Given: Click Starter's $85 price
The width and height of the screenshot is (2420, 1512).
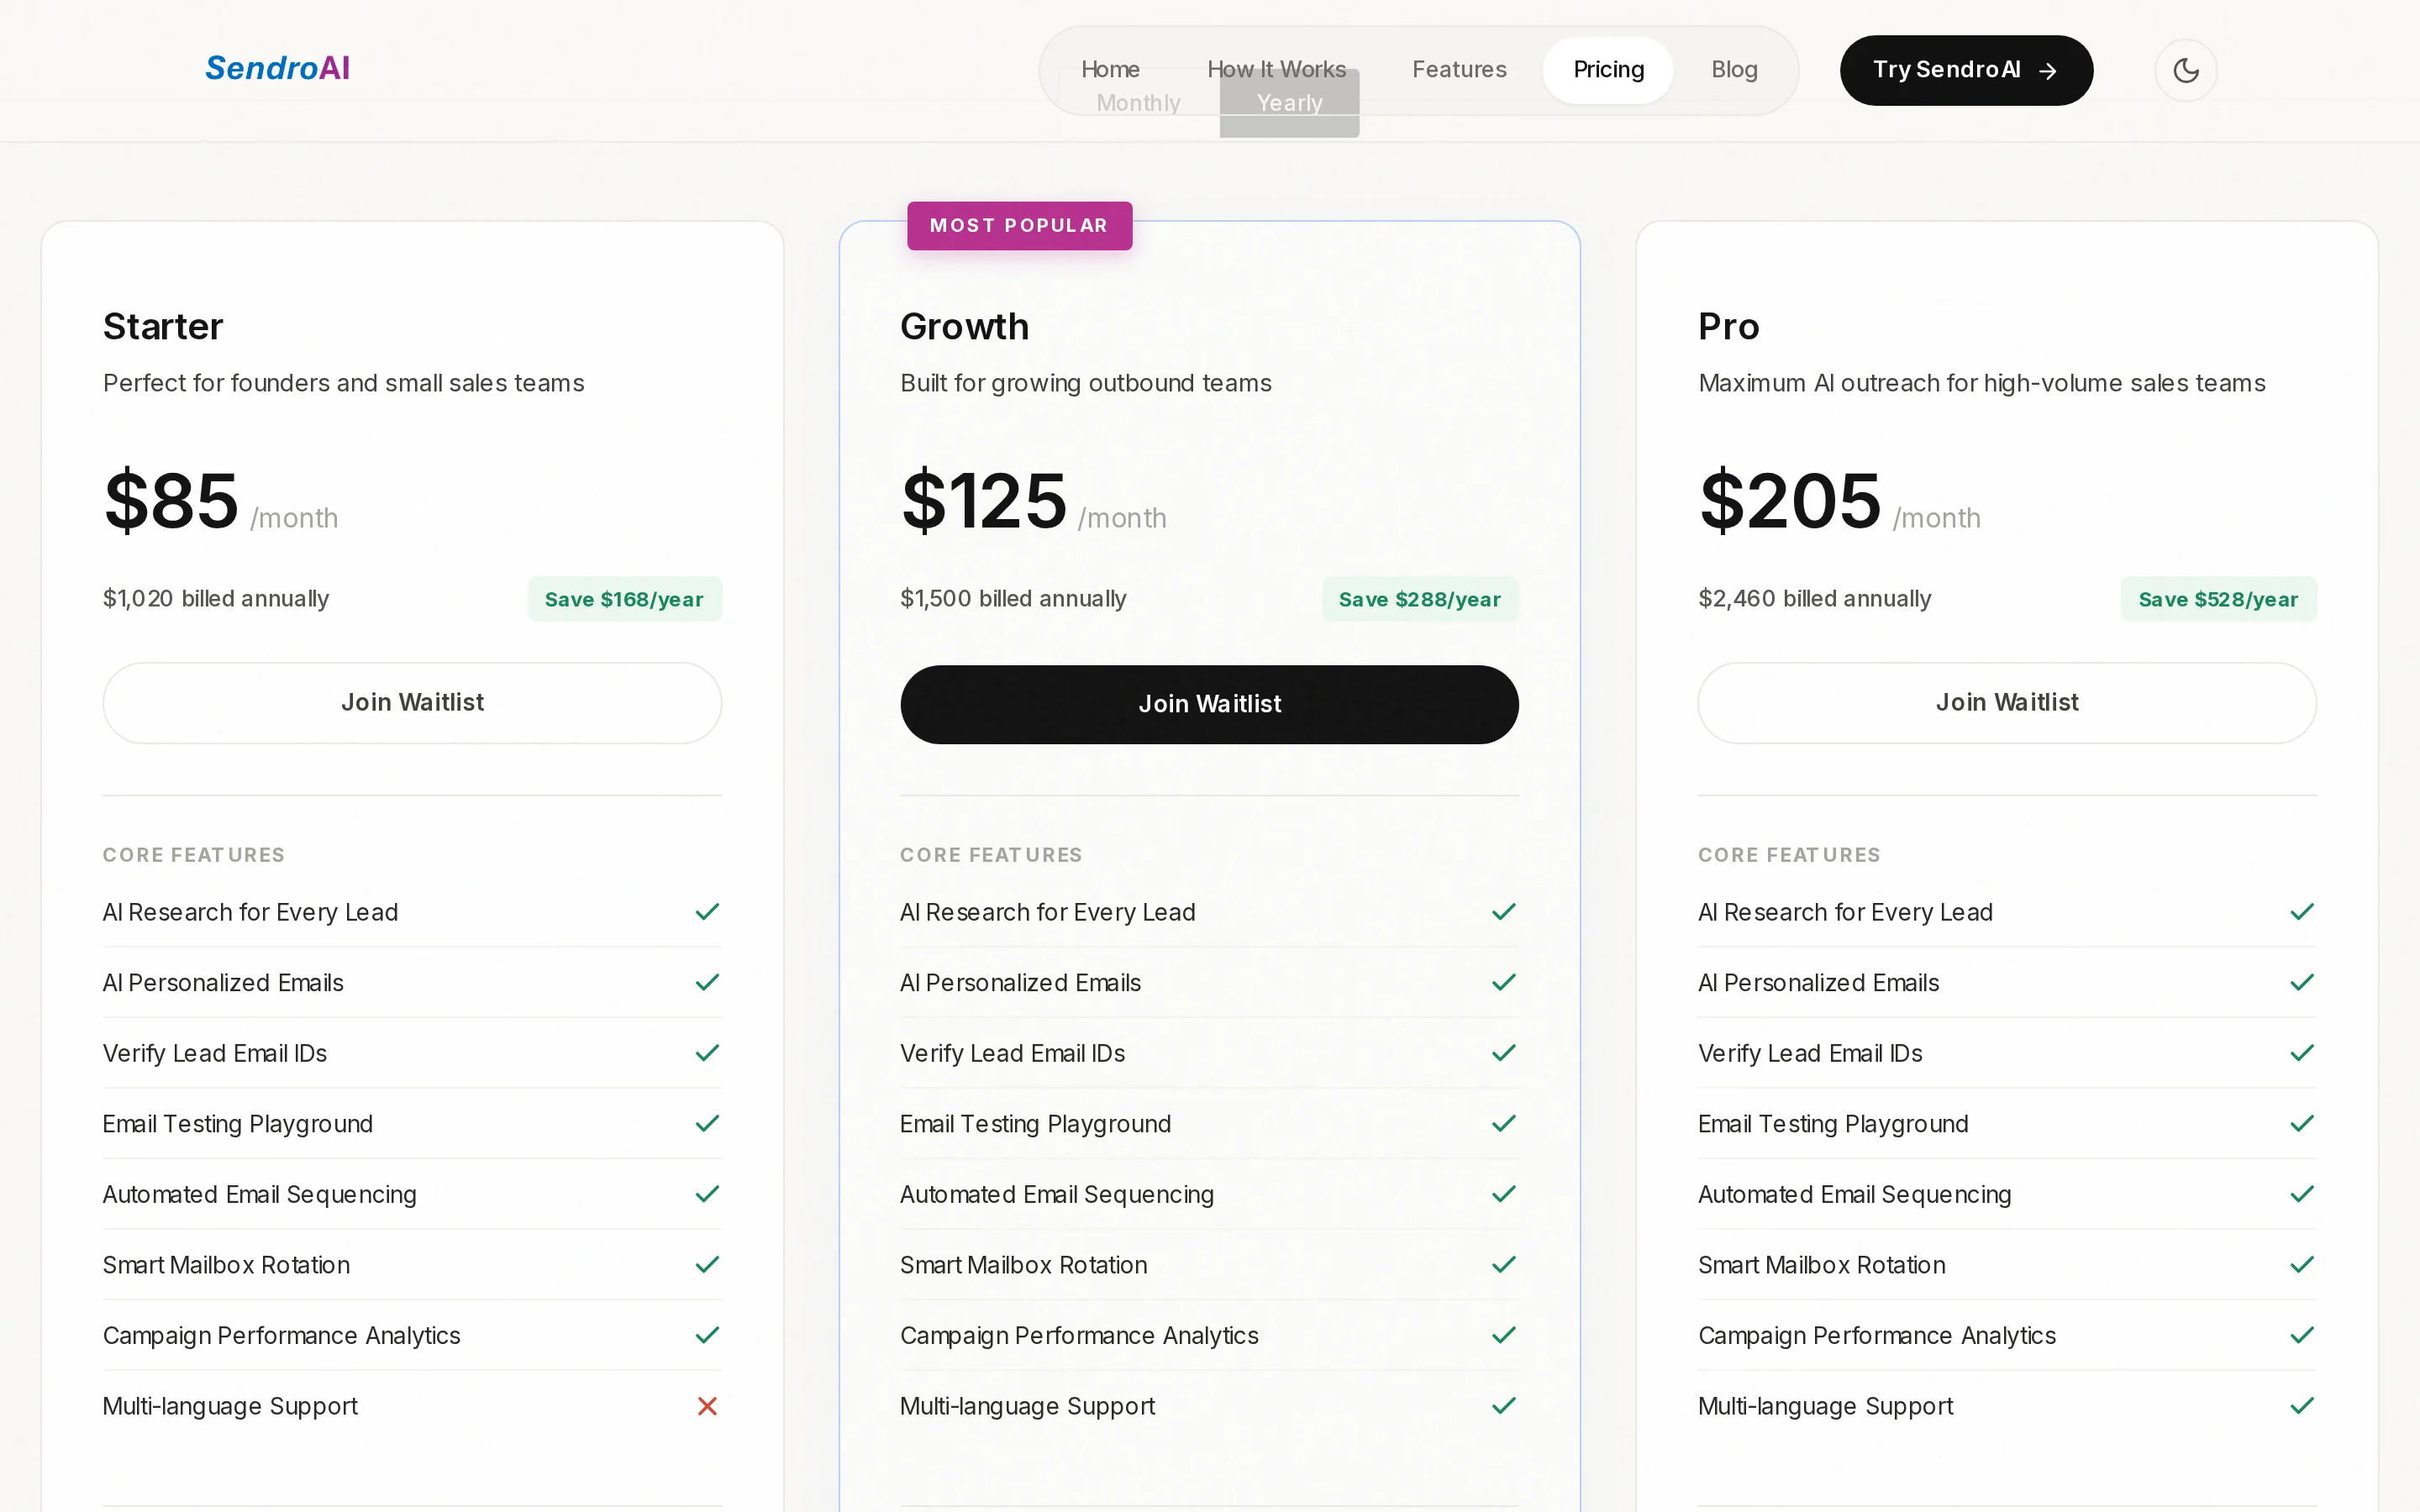Looking at the screenshot, I should 171,500.
